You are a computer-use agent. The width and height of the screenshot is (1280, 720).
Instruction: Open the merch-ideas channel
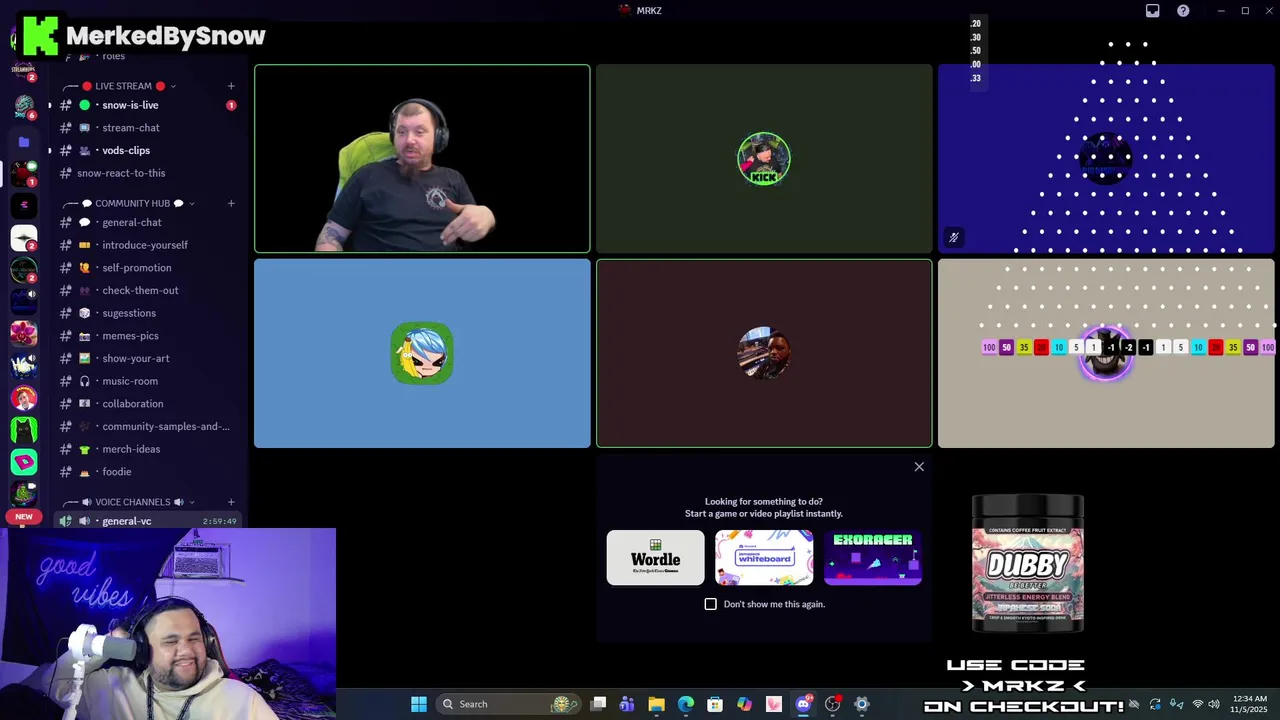tap(147, 449)
